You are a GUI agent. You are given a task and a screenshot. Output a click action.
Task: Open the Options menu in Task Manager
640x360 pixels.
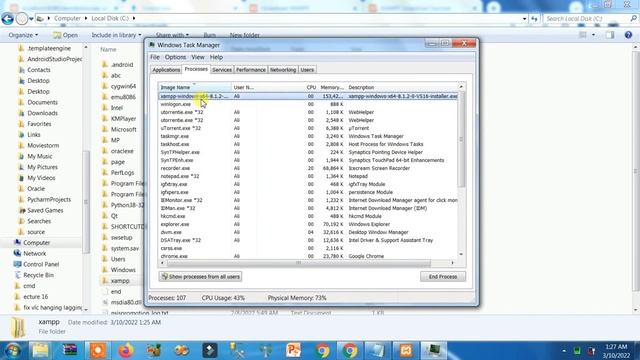(175, 57)
